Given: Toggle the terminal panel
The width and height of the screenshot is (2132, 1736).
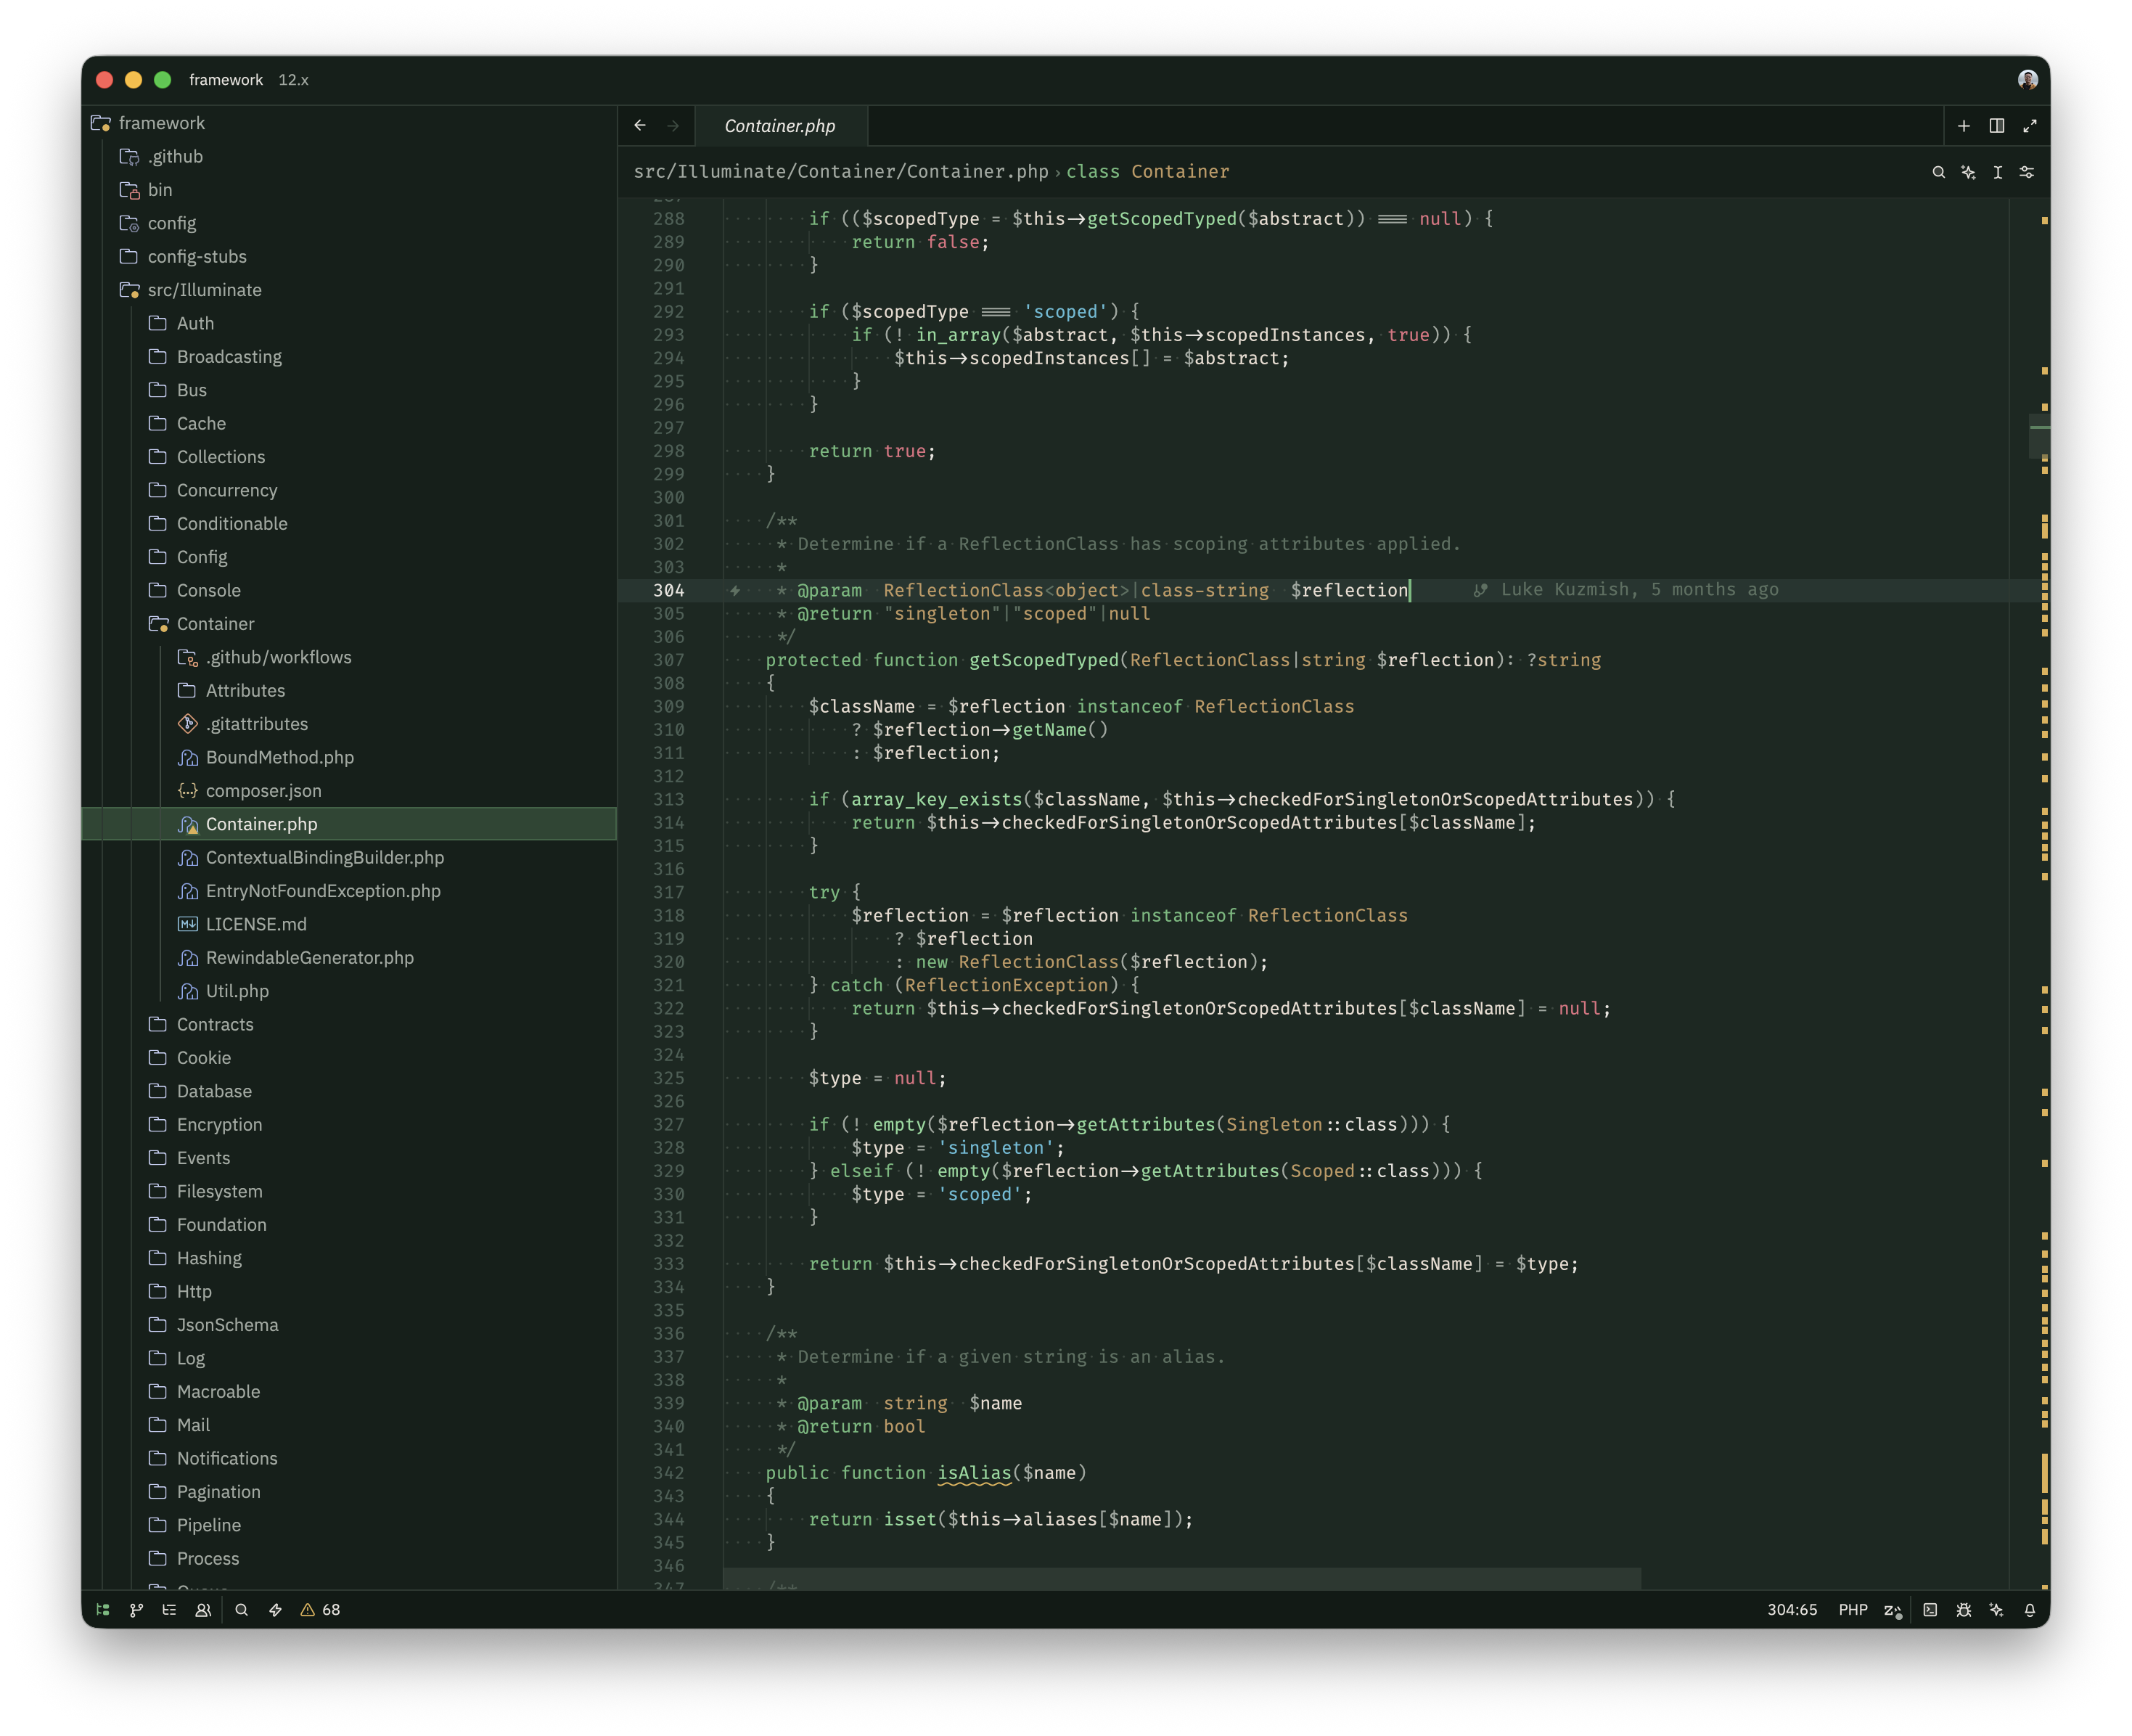Looking at the screenshot, I should click(x=1930, y=1610).
